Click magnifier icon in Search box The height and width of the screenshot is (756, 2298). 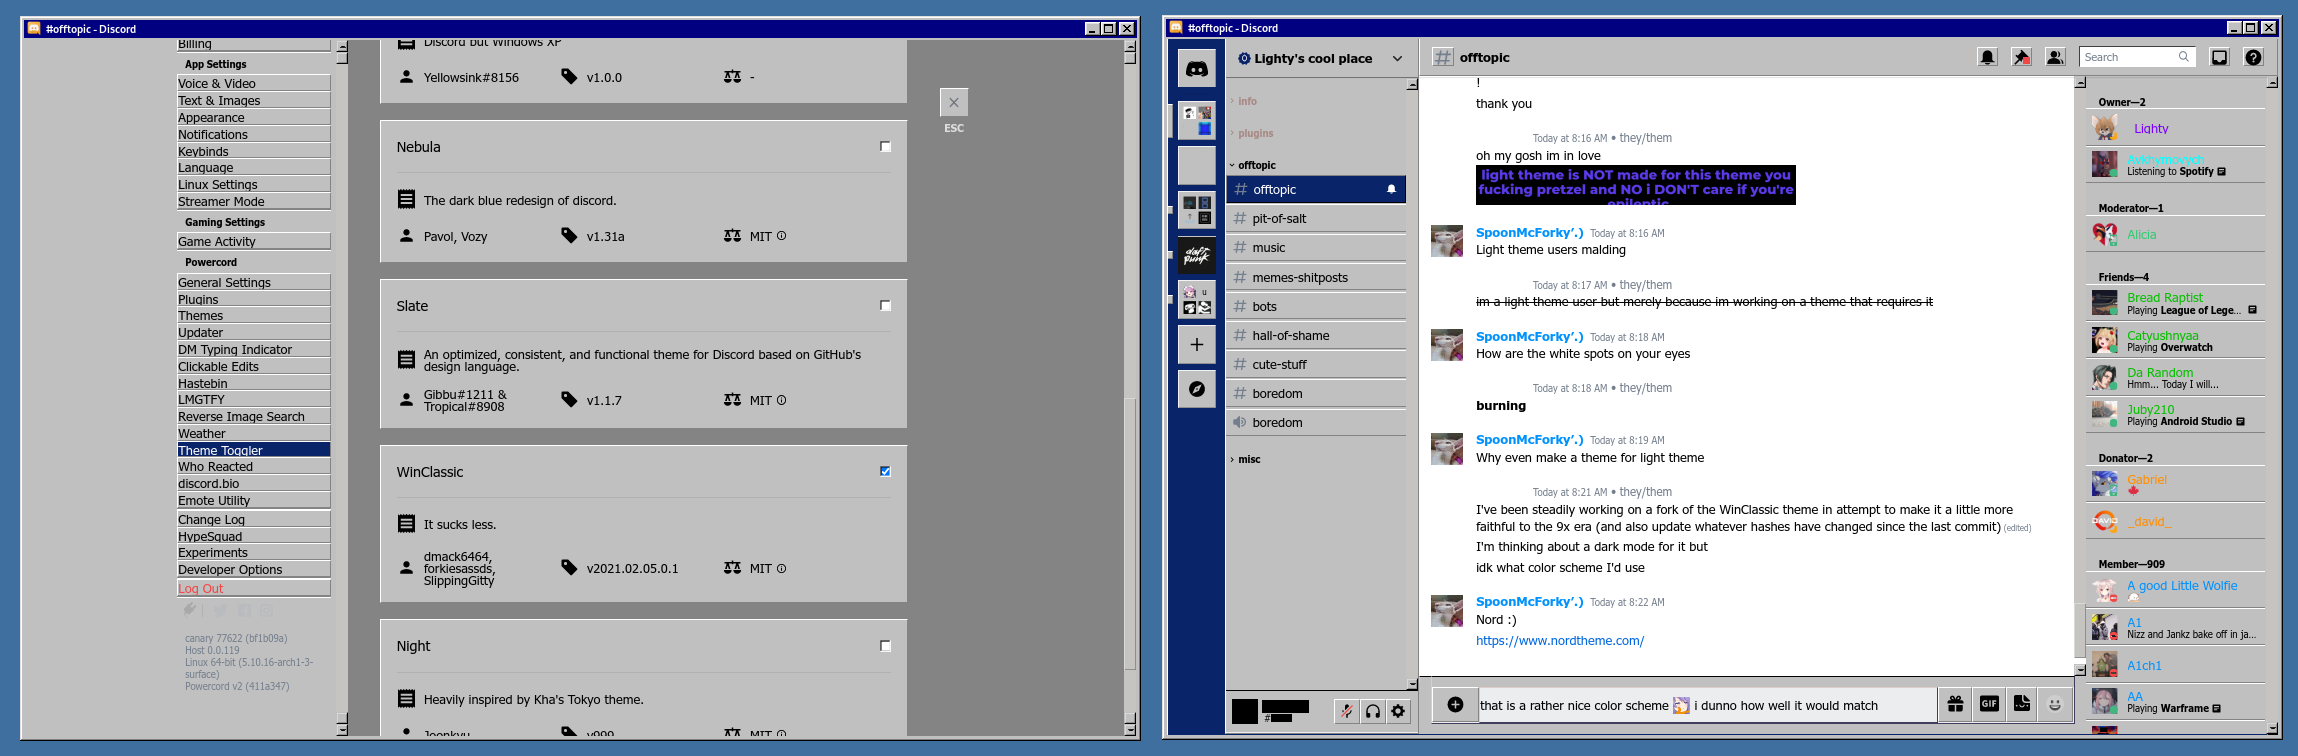click(2183, 57)
